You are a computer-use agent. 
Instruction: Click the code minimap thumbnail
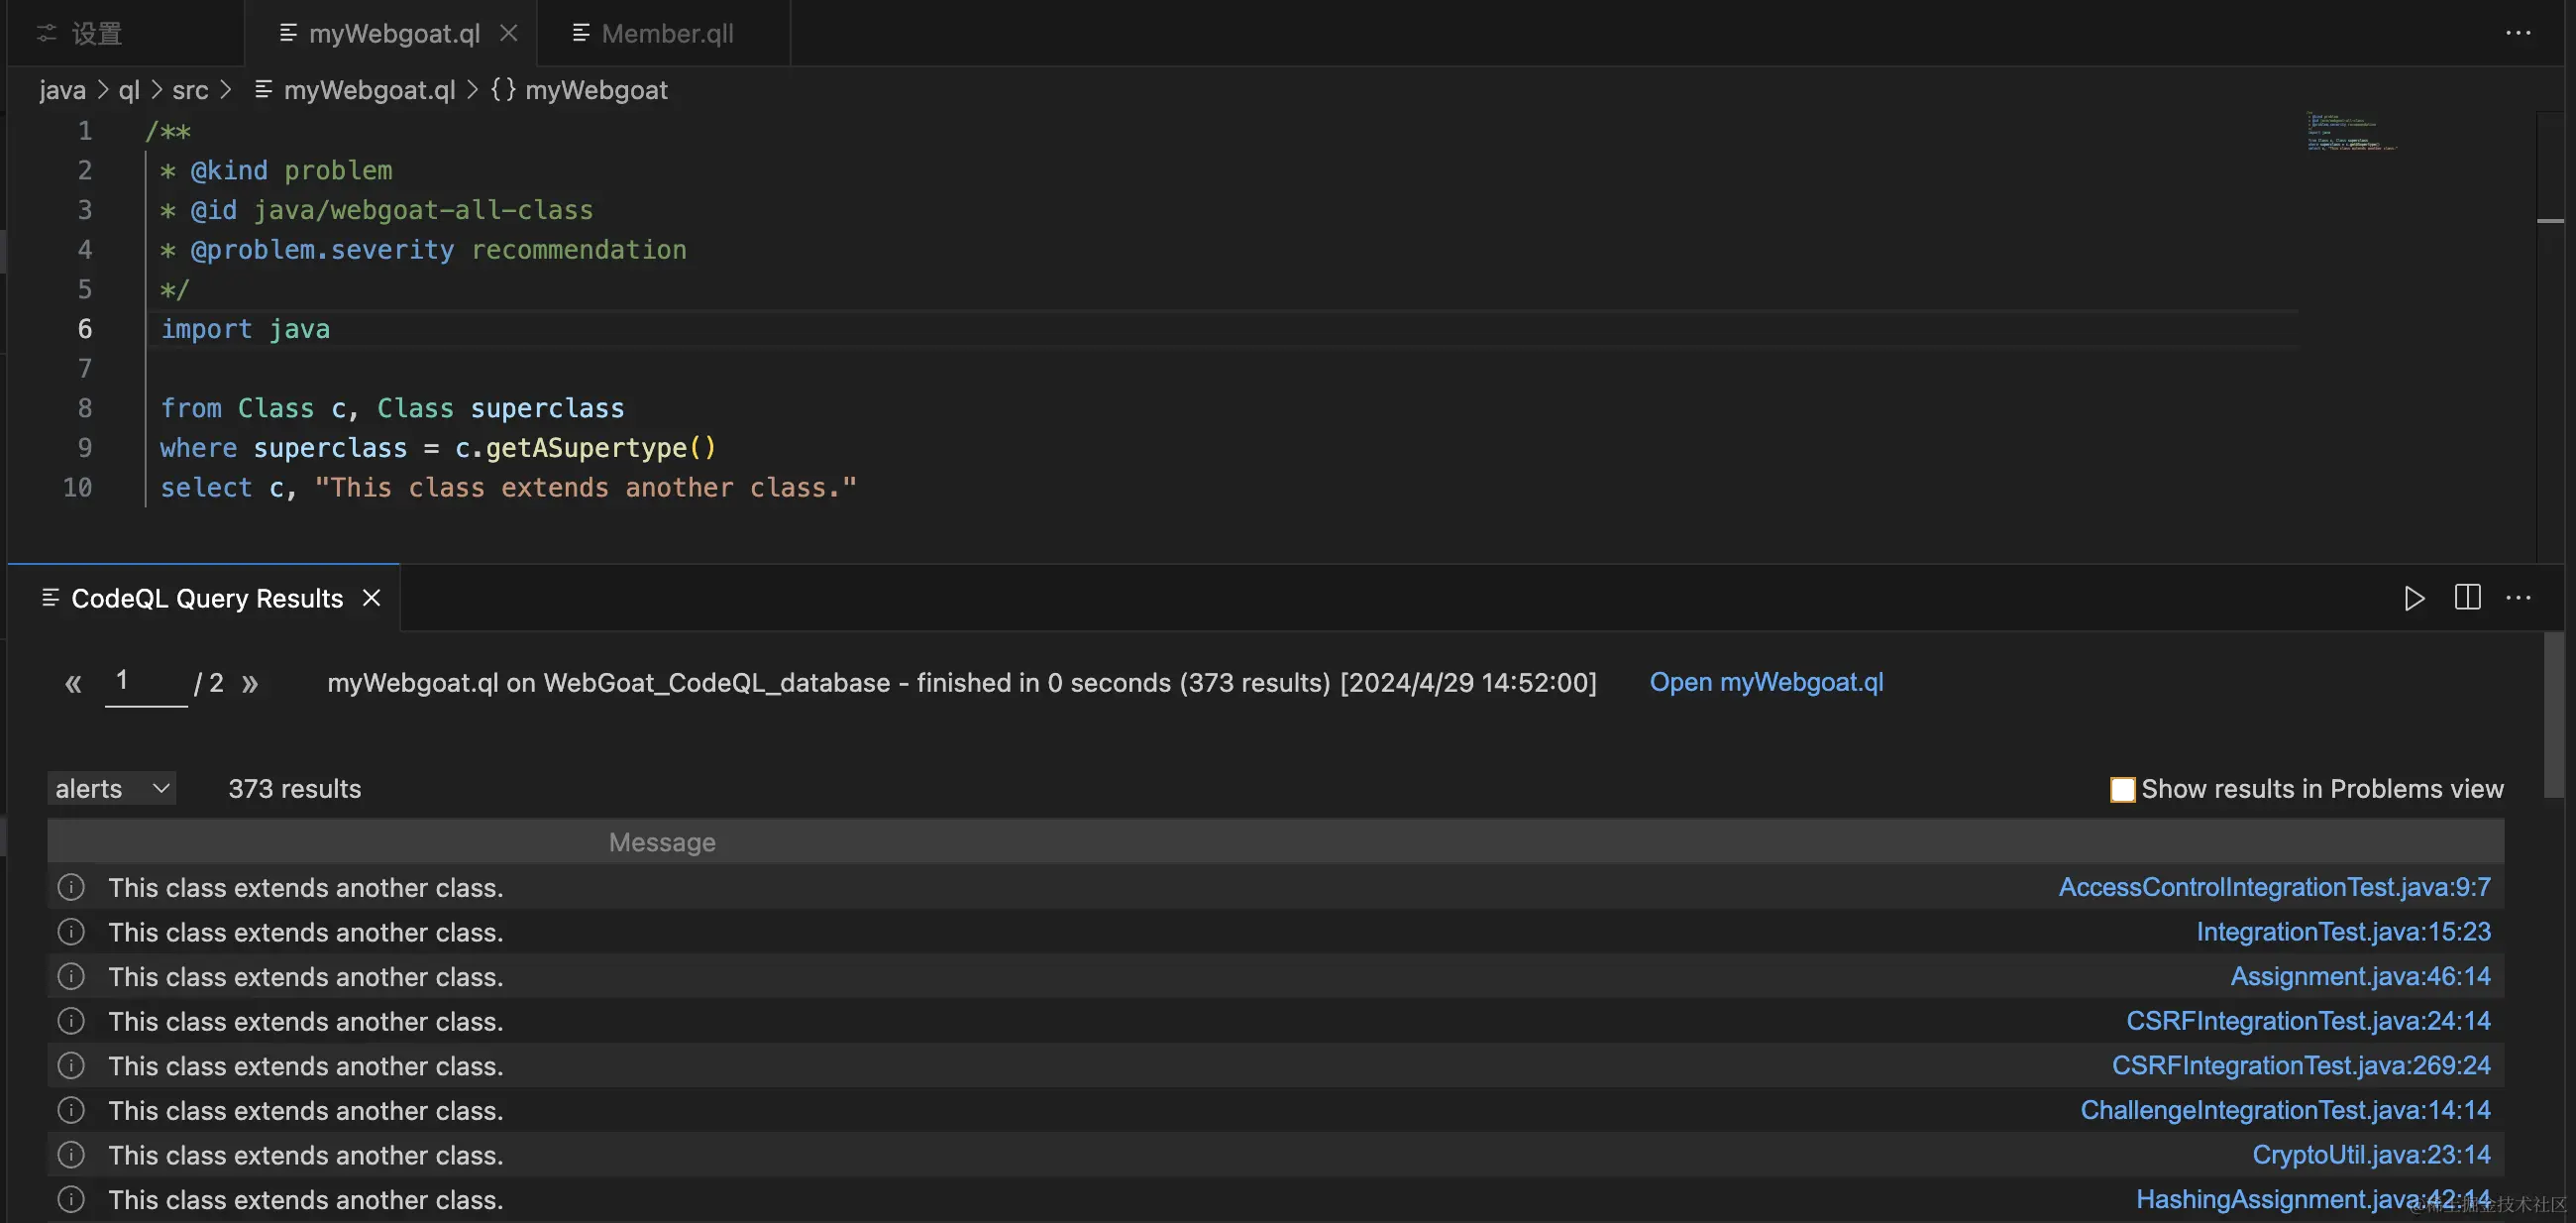(x=2351, y=131)
